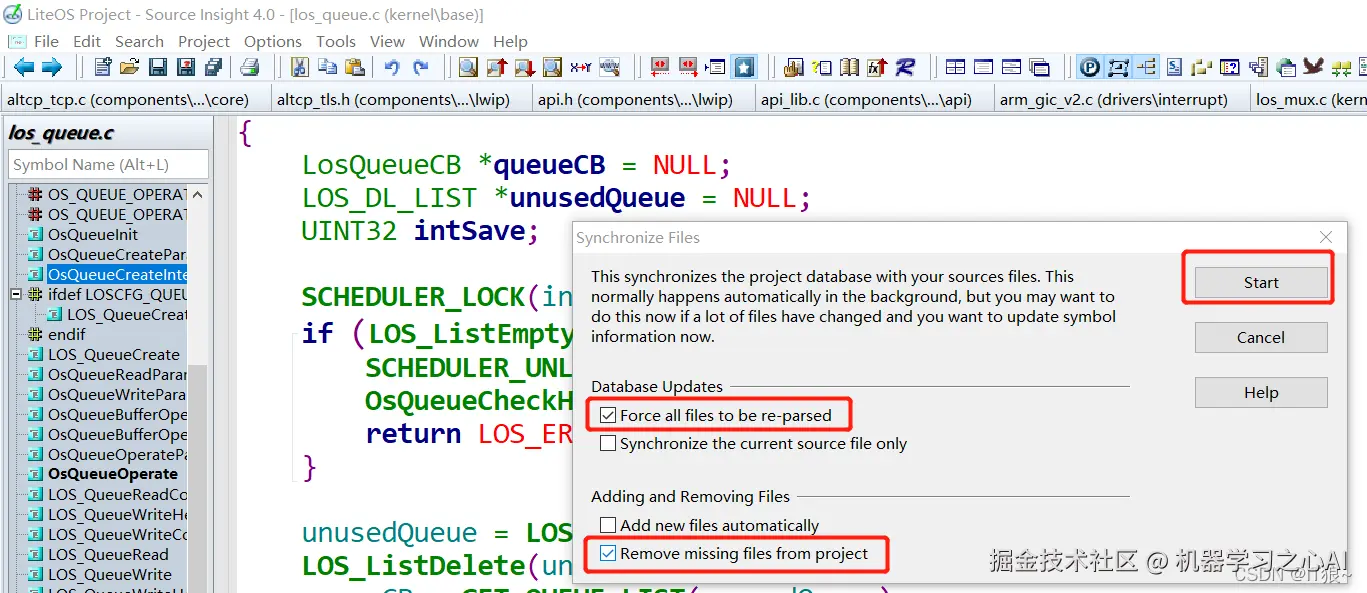Open the Search menu
This screenshot has width=1367, height=593.
(x=139, y=41)
